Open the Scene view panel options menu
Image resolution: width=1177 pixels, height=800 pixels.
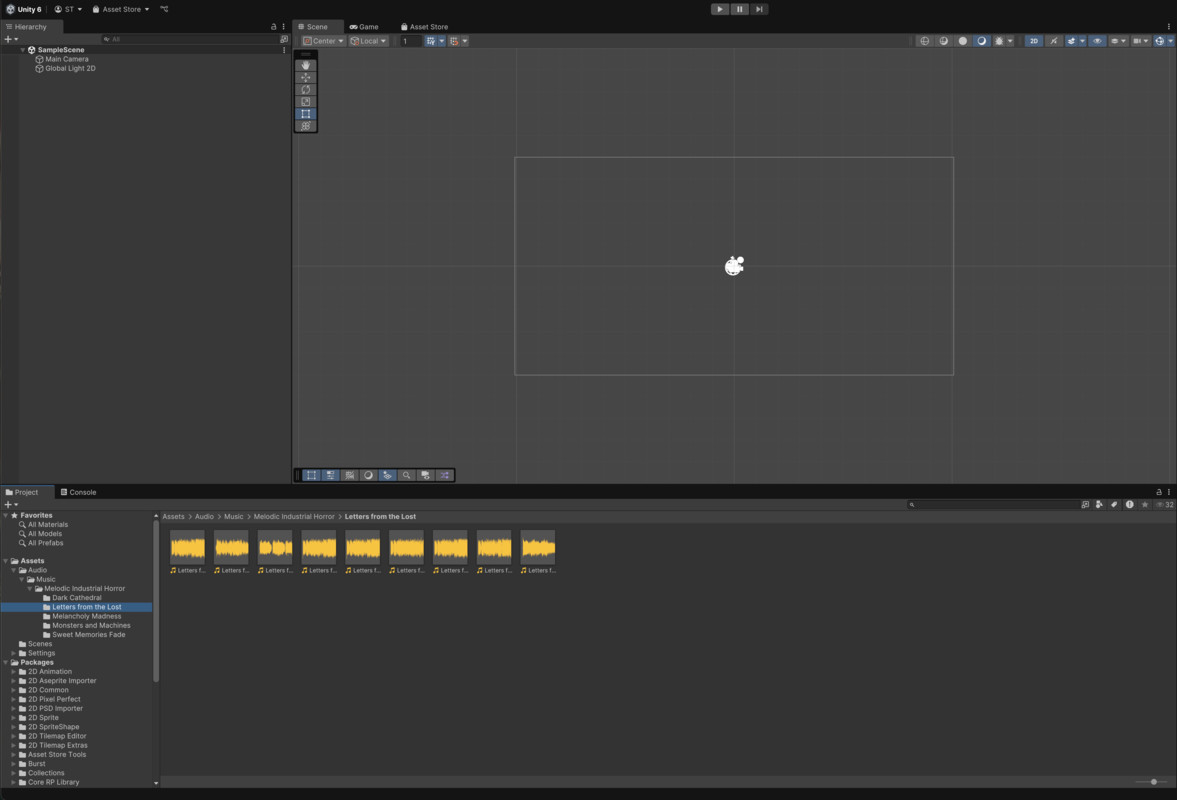[1168, 26]
